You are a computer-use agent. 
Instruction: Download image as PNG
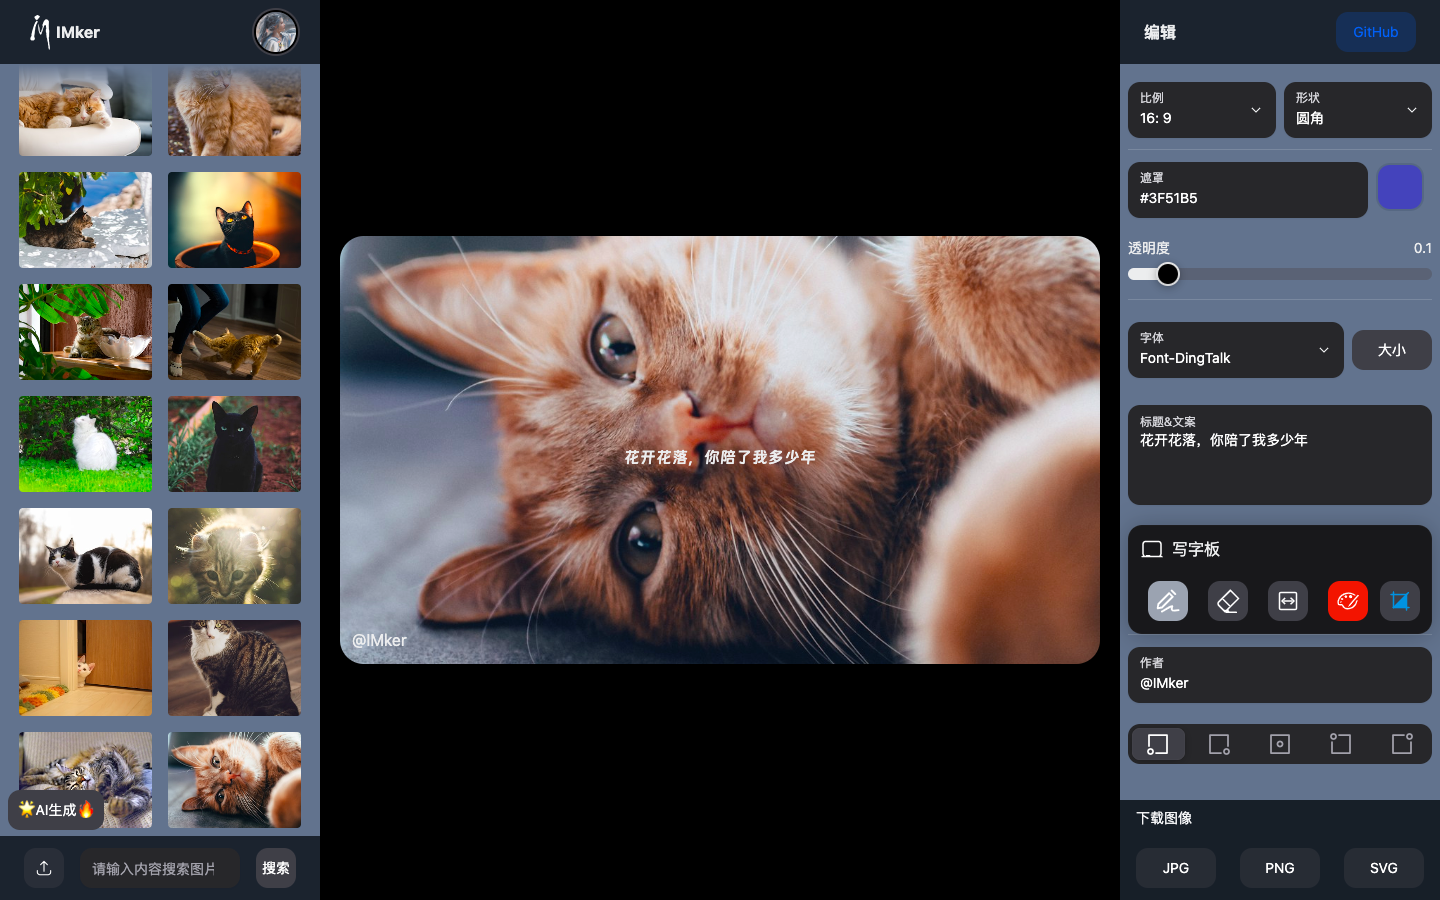click(x=1280, y=868)
